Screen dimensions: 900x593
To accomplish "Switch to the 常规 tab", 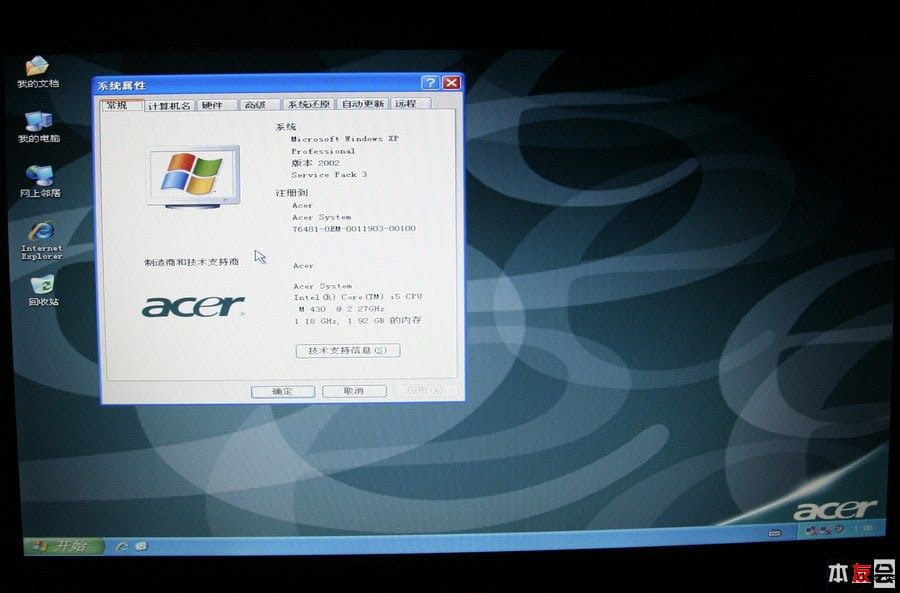I will click(x=121, y=104).
